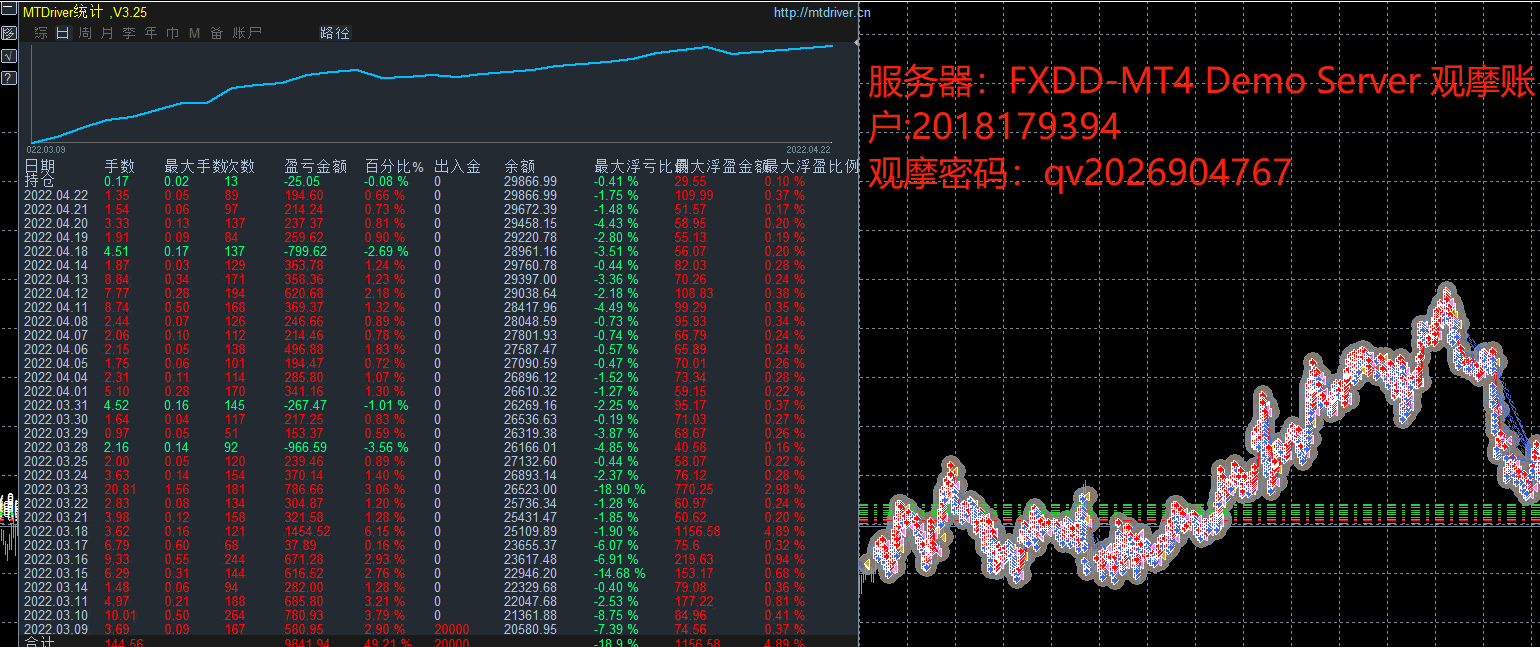Click the -2.69 % percentage value
The height and width of the screenshot is (647, 1540).
(386, 251)
